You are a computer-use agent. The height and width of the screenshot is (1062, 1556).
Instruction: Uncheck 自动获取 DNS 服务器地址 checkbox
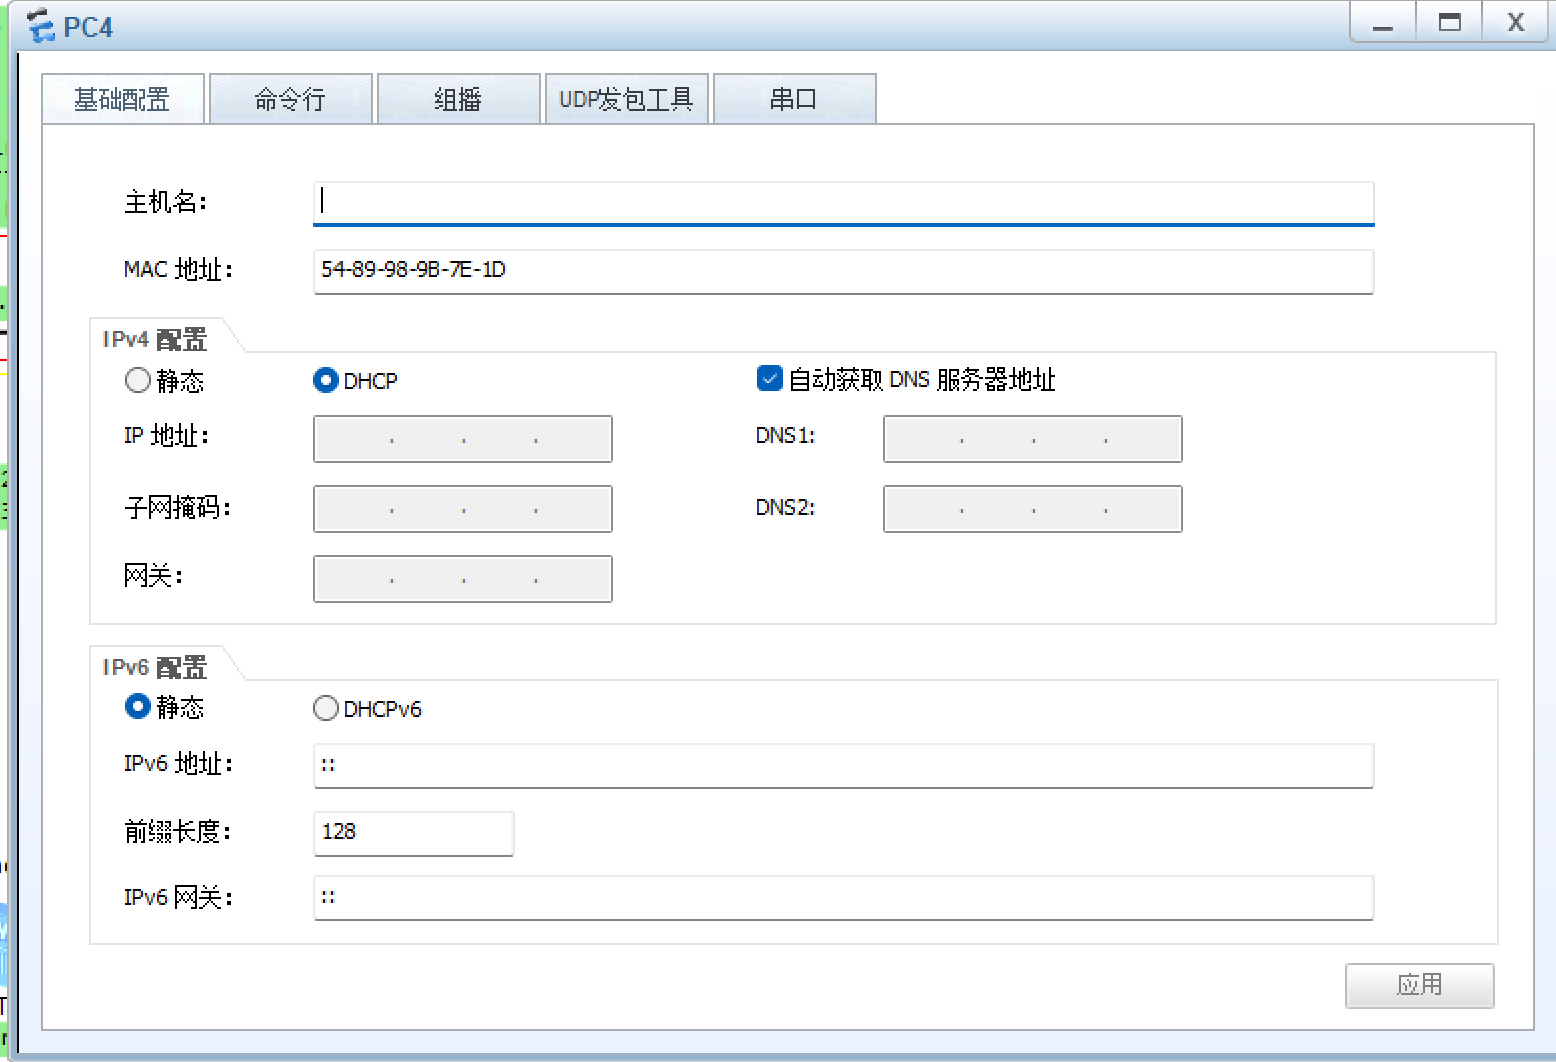[x=769, y=378]
